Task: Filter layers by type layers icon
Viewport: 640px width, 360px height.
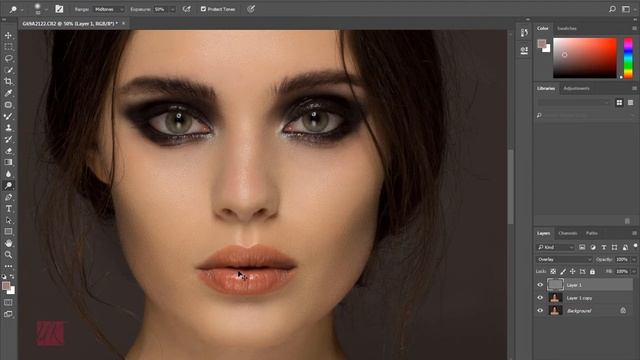Action: tap(604, 247)
